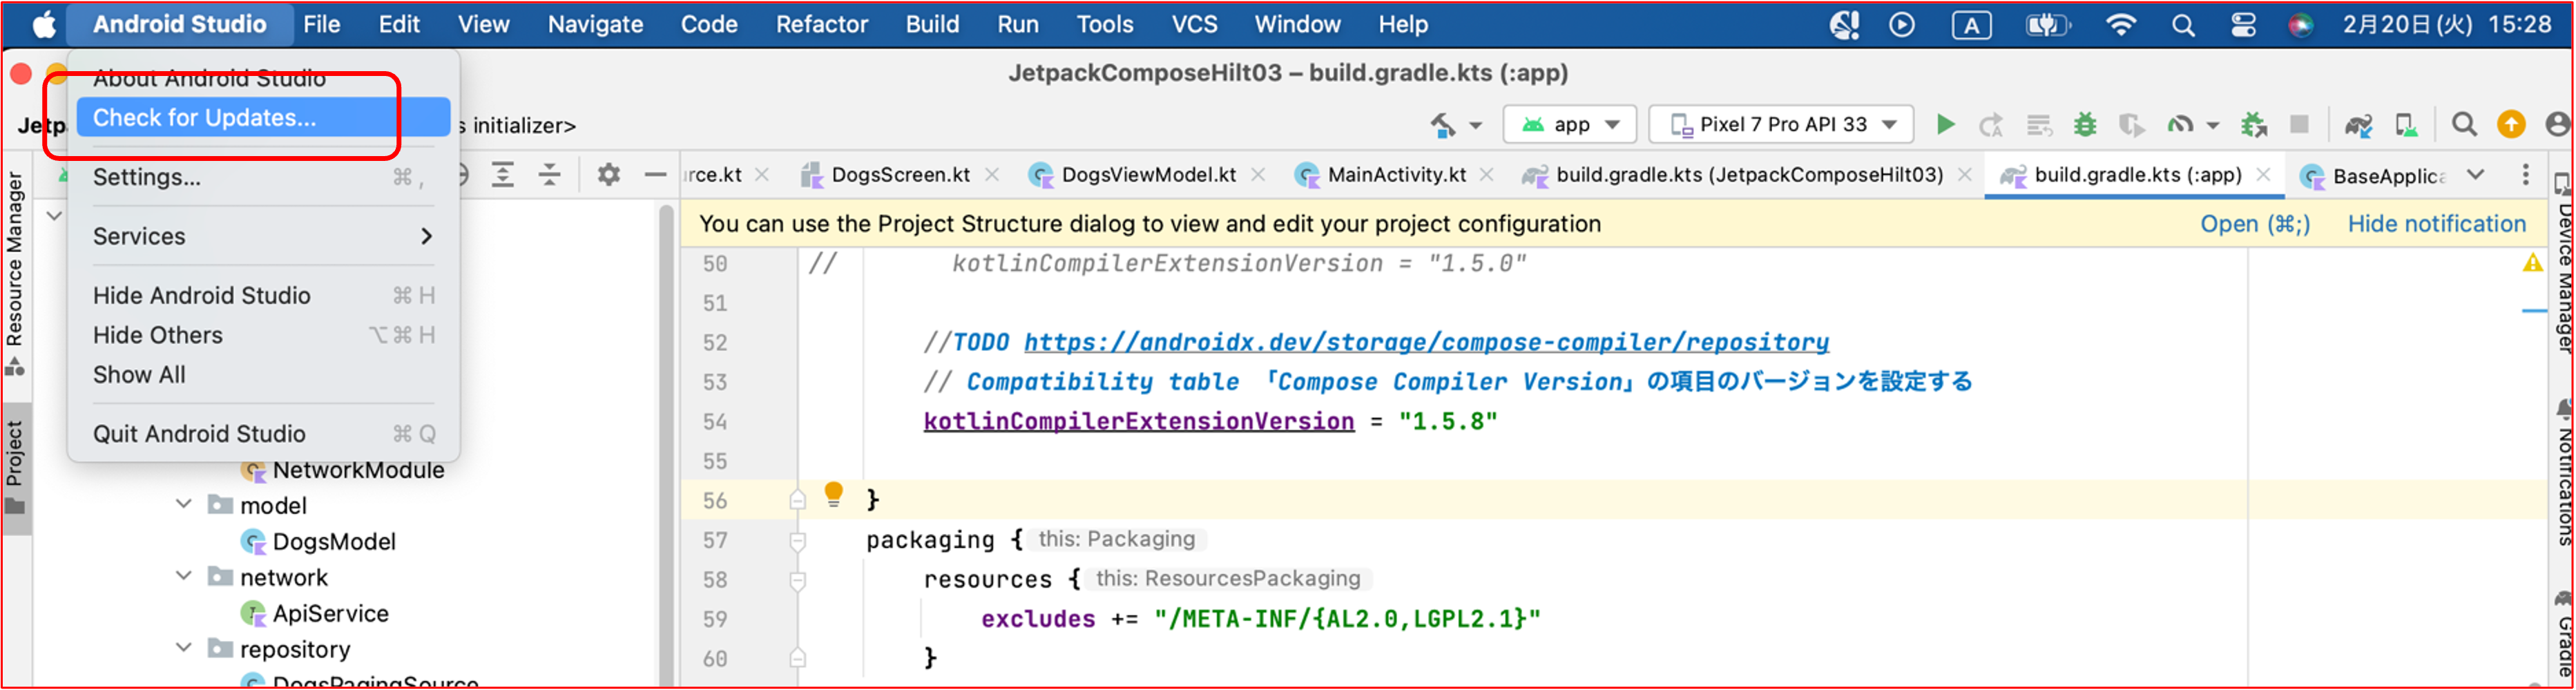Open androidx.dev compose-compiler repository URL
Image resolution: width=2576 pixels, height=690 pixels.
[x=1426, y=342]
